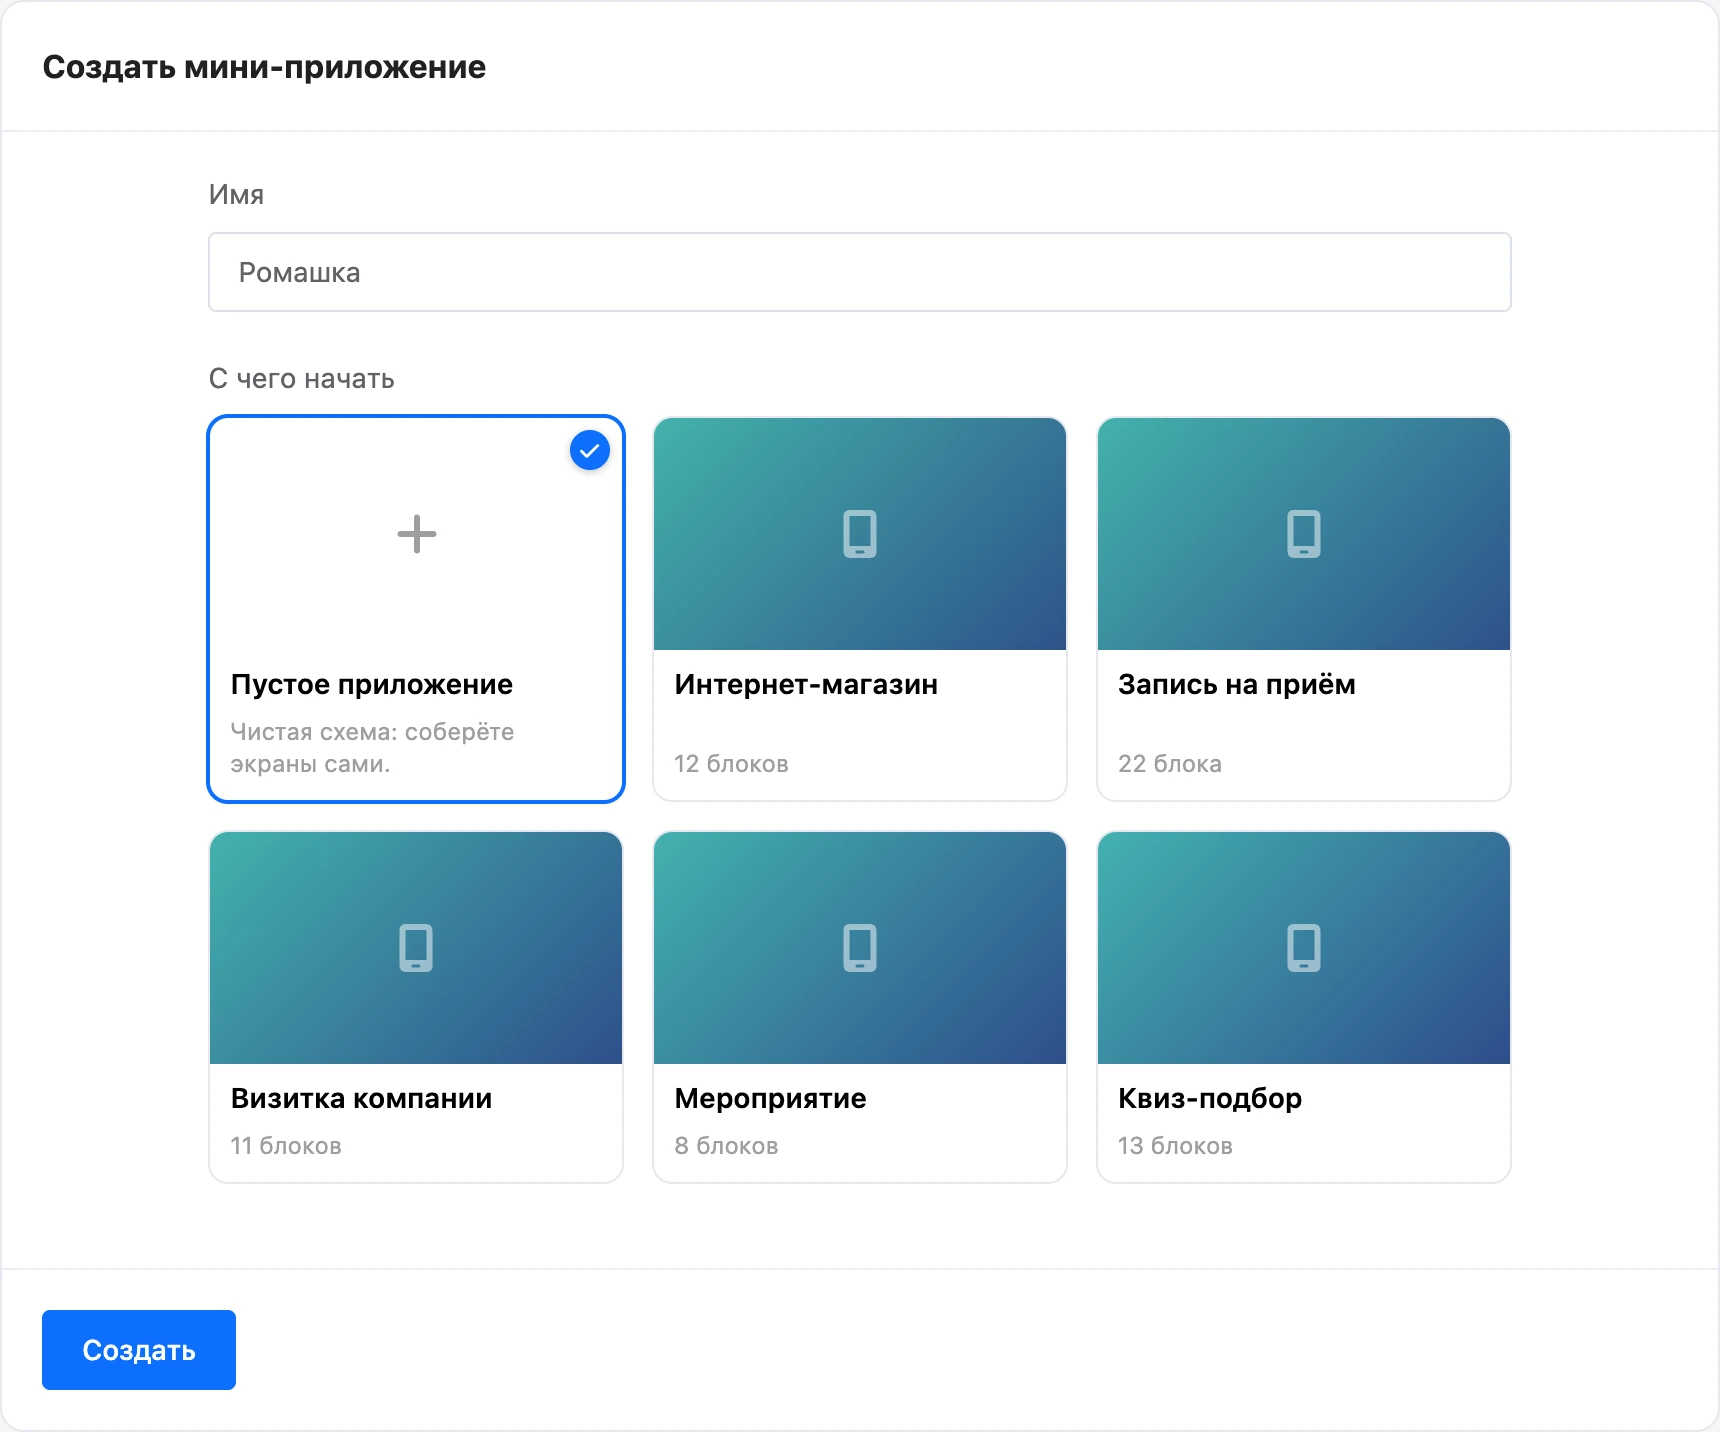Click the 22 блока label

coord(1170,764)
